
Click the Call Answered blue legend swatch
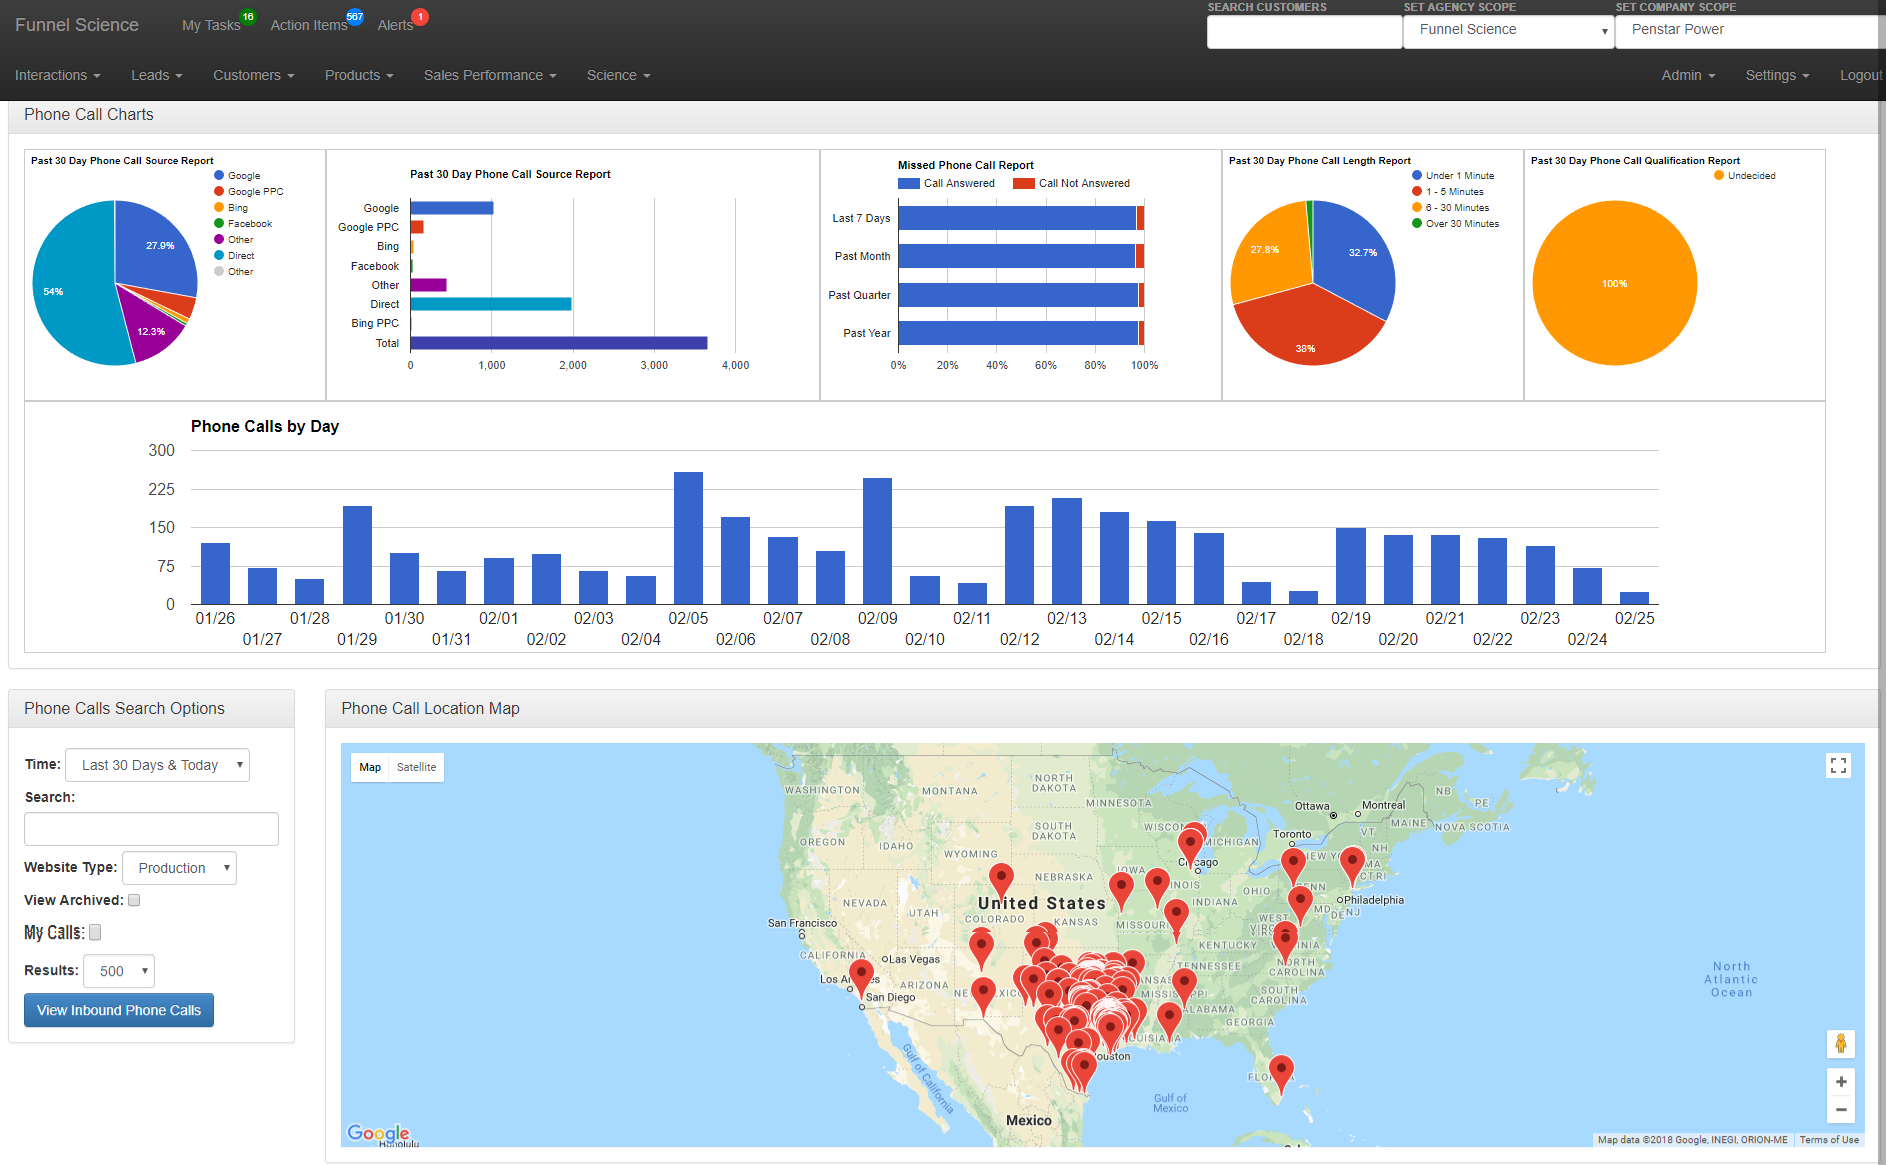tap(908, 183)
